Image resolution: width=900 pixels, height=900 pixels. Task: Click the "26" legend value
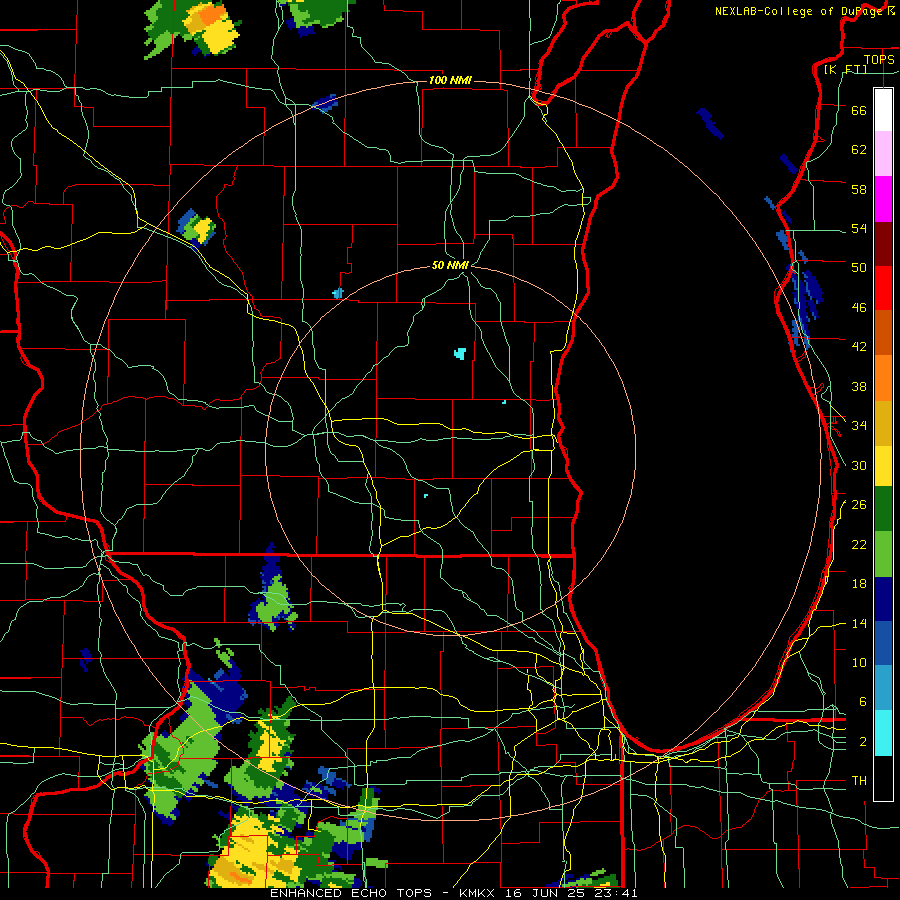click(859, 505)
